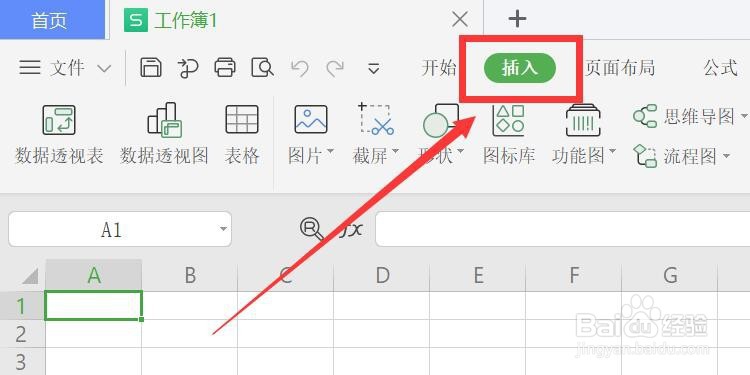
Task: Open the 图标库 icon library
Action: pos(508,134)
